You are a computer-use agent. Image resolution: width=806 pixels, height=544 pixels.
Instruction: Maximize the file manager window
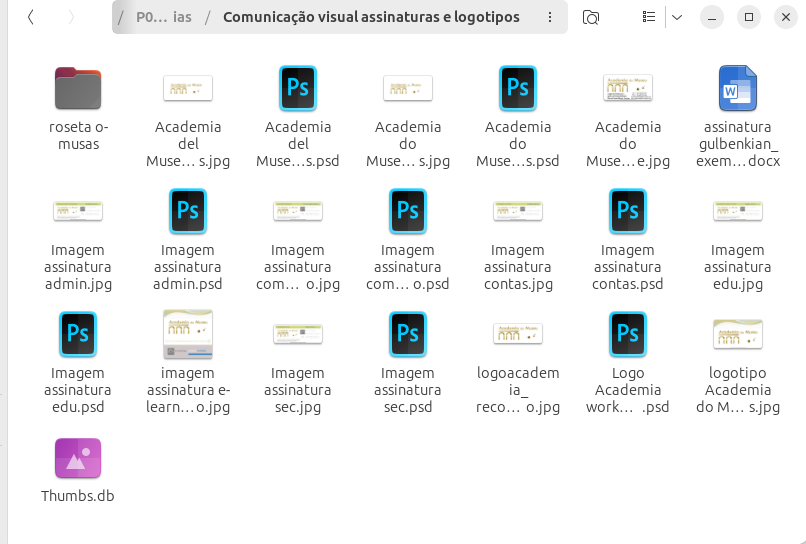coord(749,17)
